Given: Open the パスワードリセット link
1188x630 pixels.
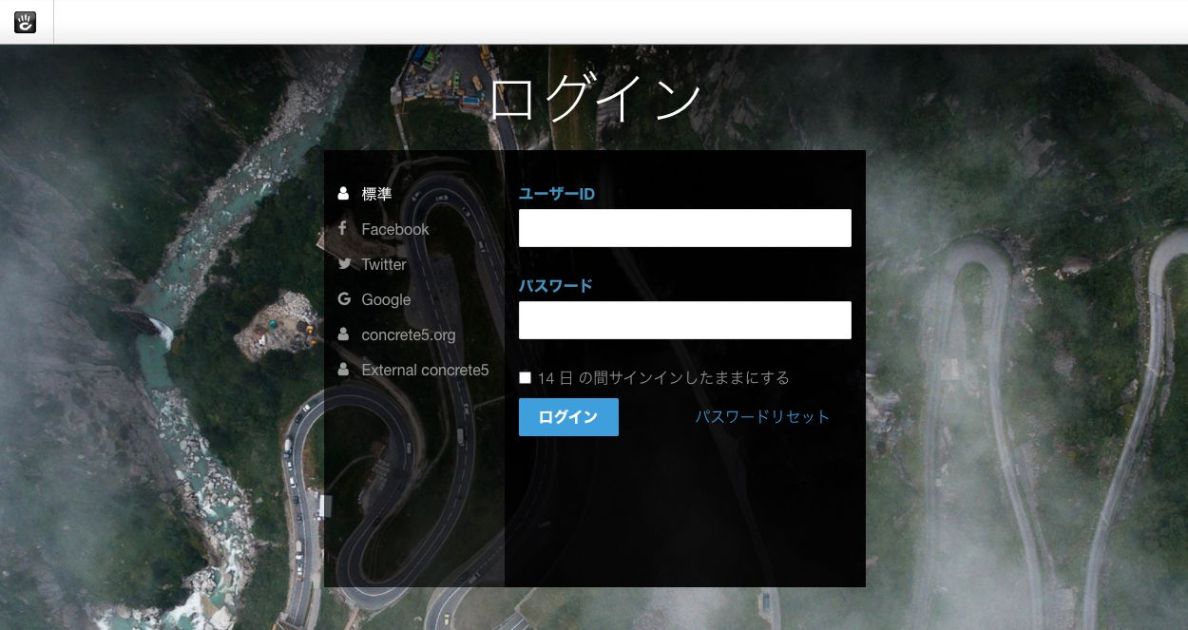Looking at the screenshot, I should [x=762, y=417].
